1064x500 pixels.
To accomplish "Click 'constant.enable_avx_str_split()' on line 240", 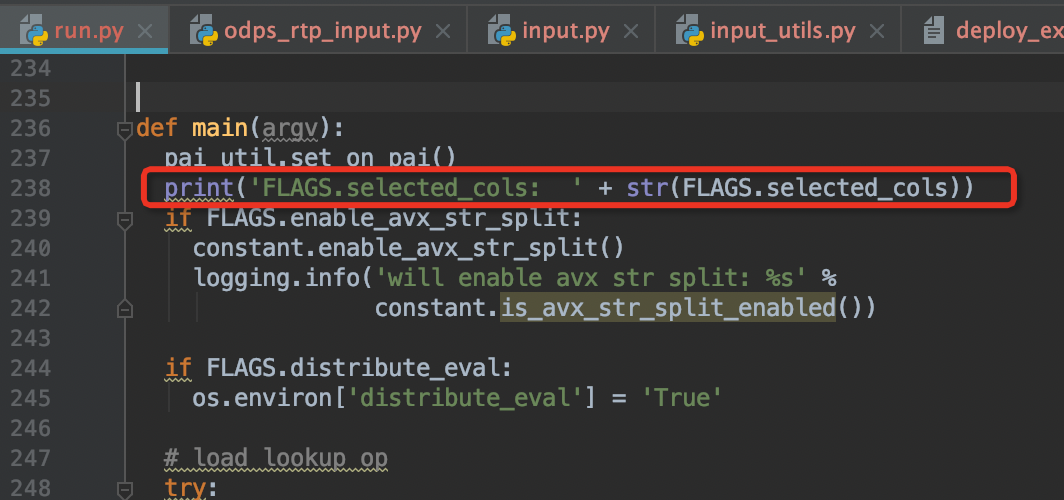I will coord(407,248).
